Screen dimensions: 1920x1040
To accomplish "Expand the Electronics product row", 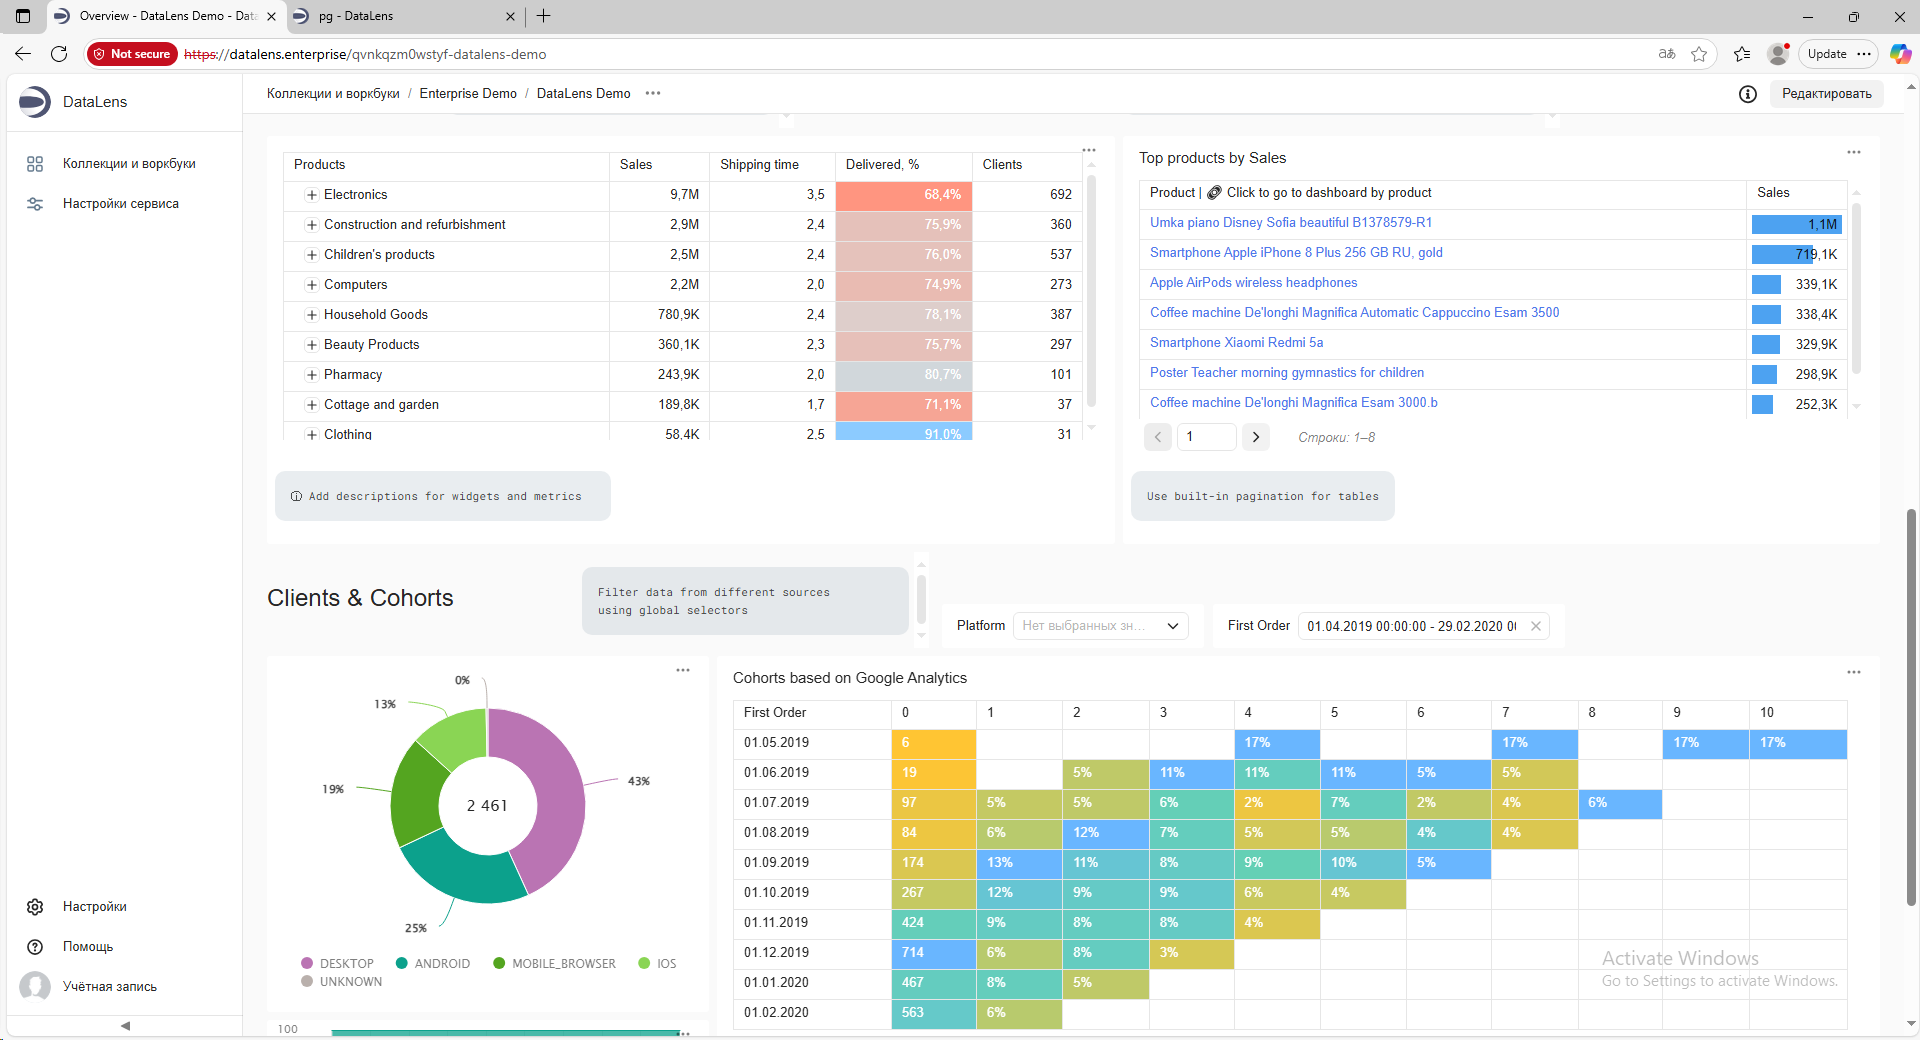I will (x=312, y=195).
